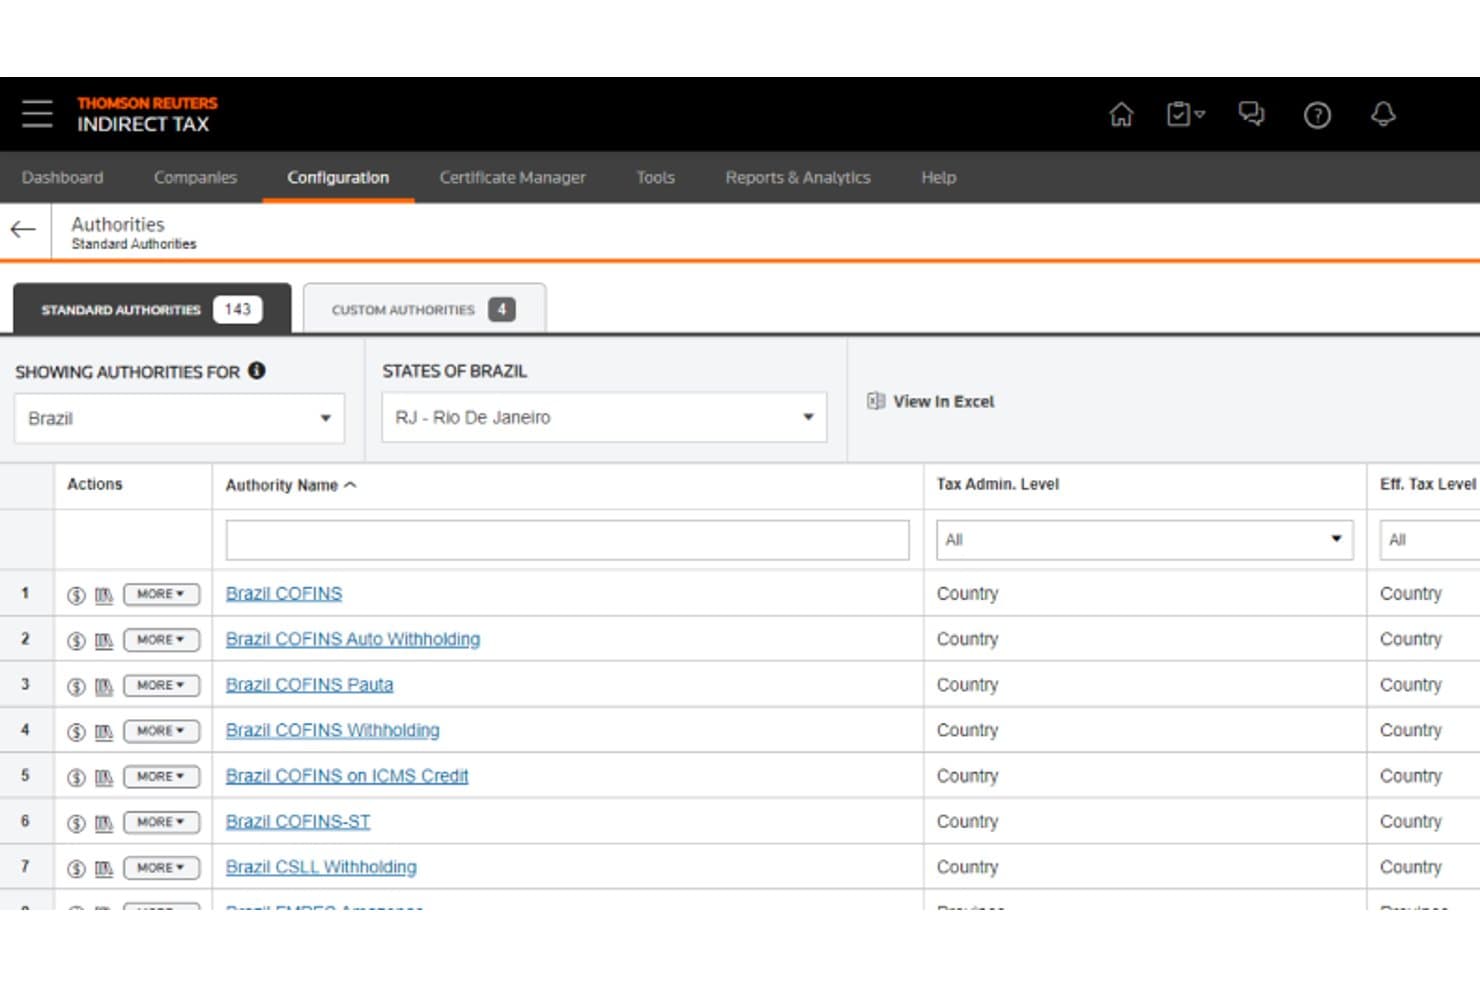Click dollar icon for Brazil COFINS Auto Withholding
This screenshot has width=1480, height=987.
click(76, 640)
